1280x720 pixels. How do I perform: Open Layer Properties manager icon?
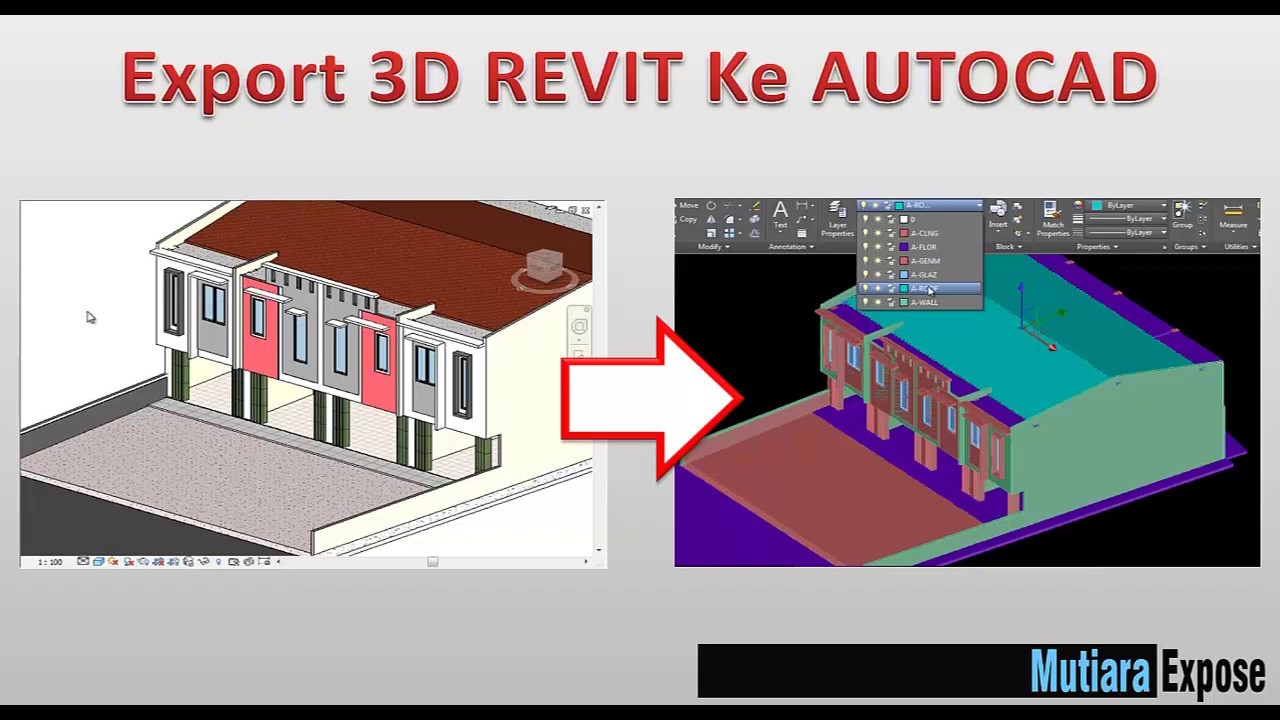point(837,208)
